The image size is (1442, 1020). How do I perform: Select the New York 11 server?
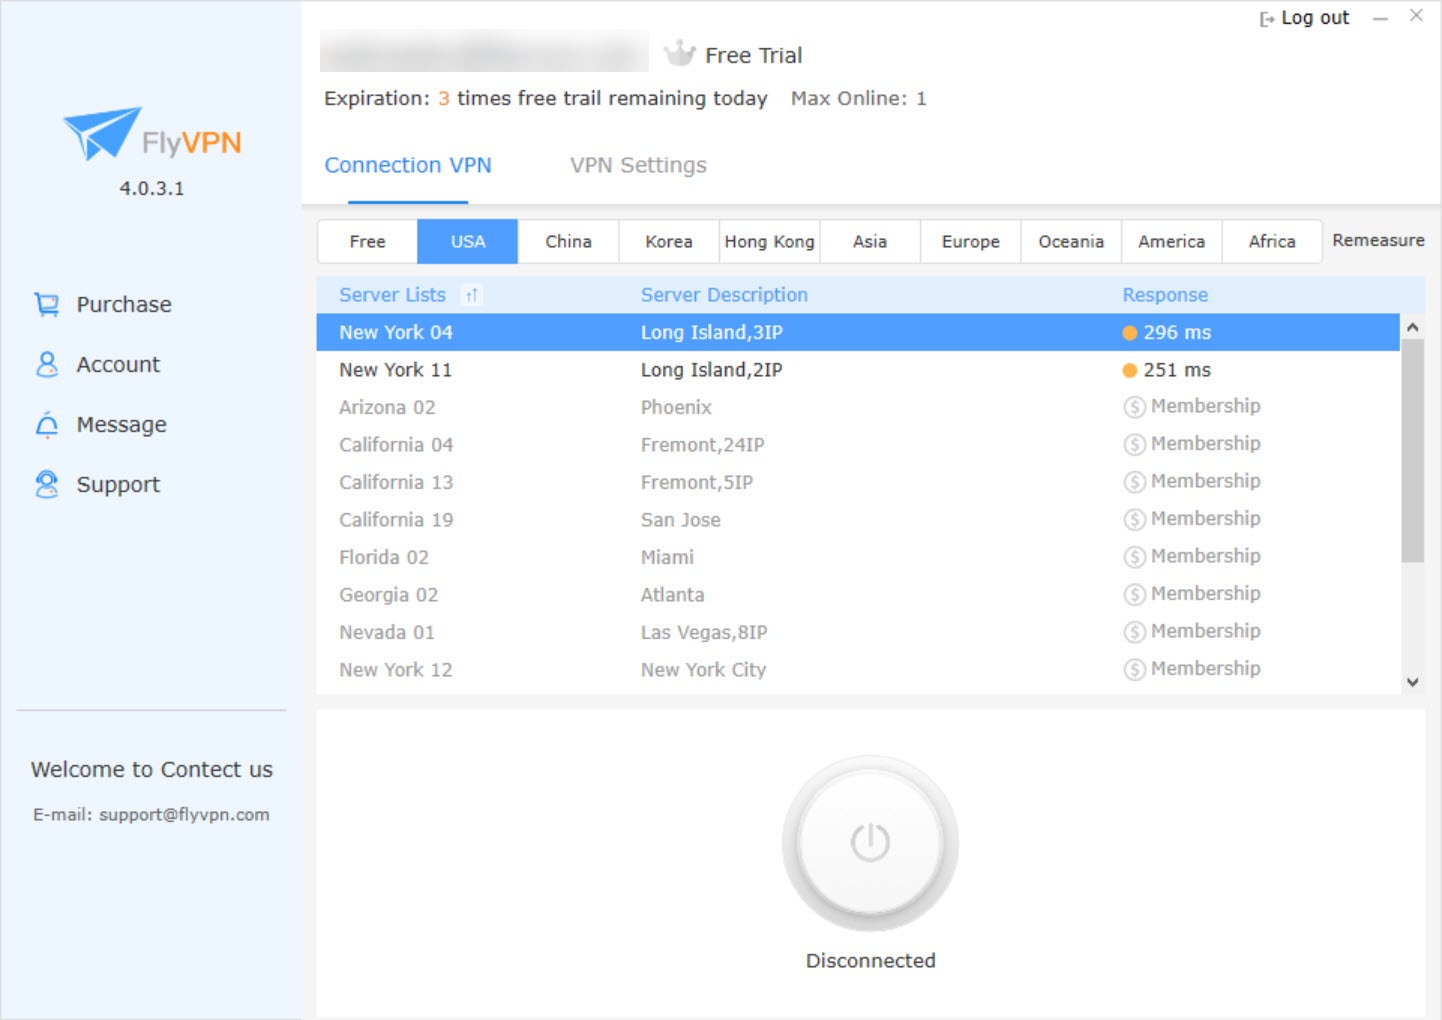tap(395, 370)
